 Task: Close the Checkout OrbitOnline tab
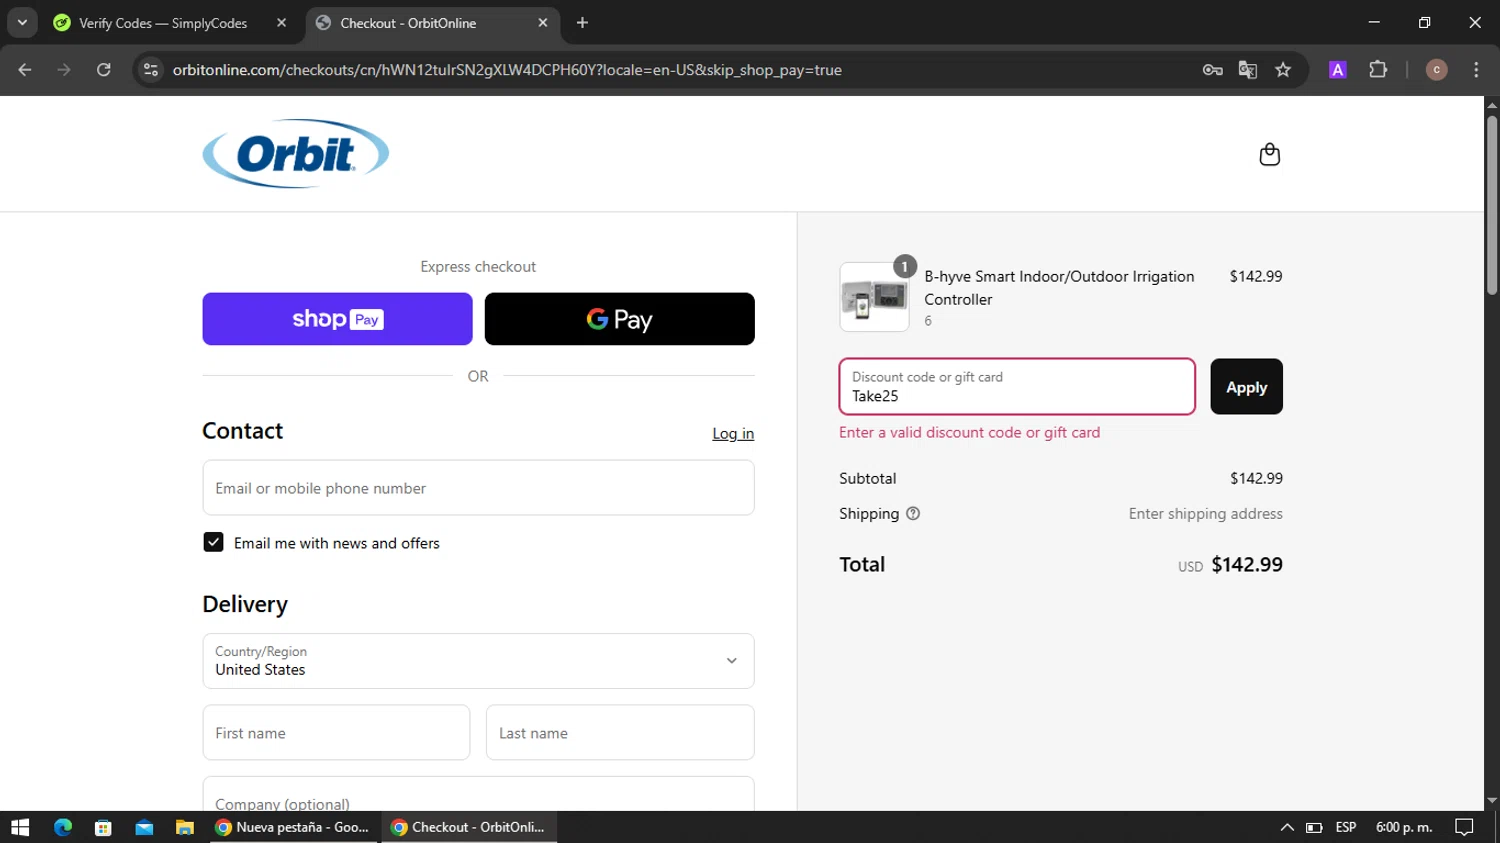[543, 23]
